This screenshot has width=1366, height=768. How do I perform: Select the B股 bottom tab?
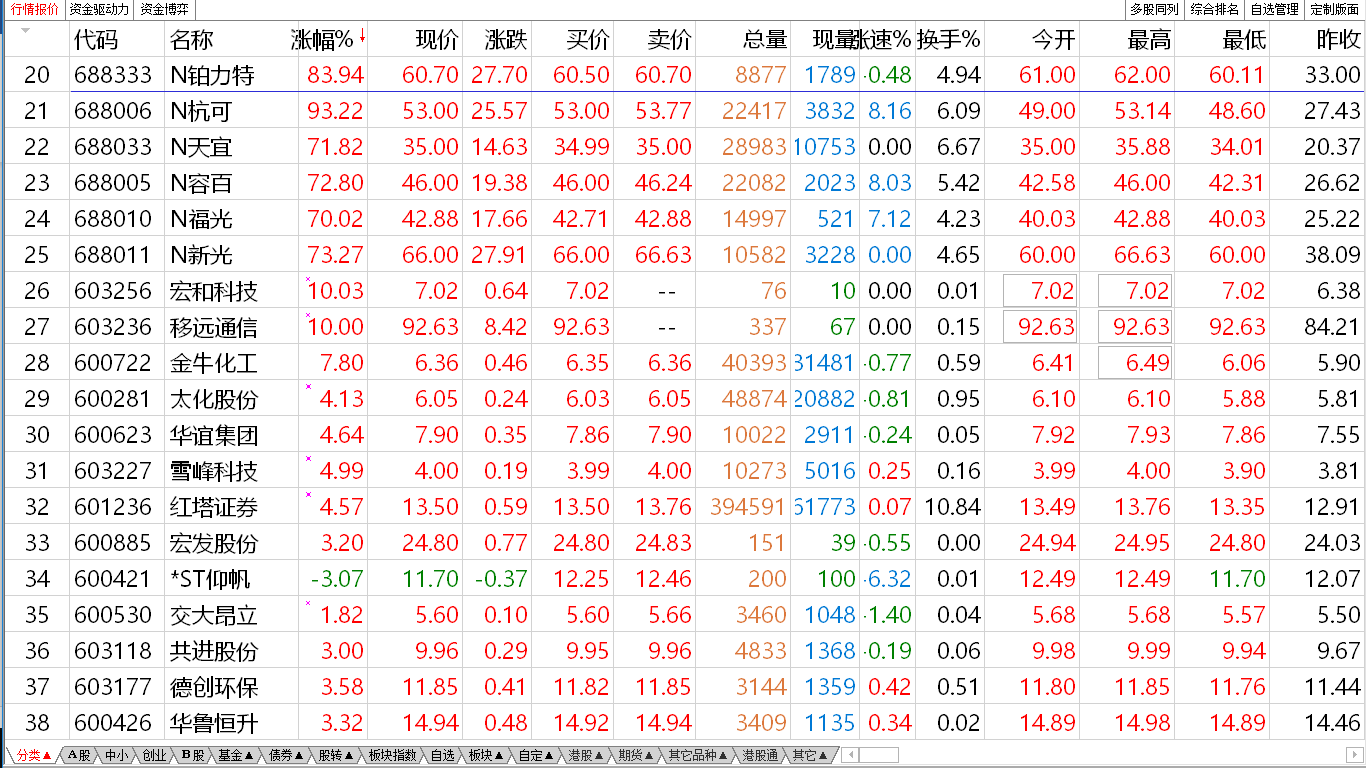[193, 755]
